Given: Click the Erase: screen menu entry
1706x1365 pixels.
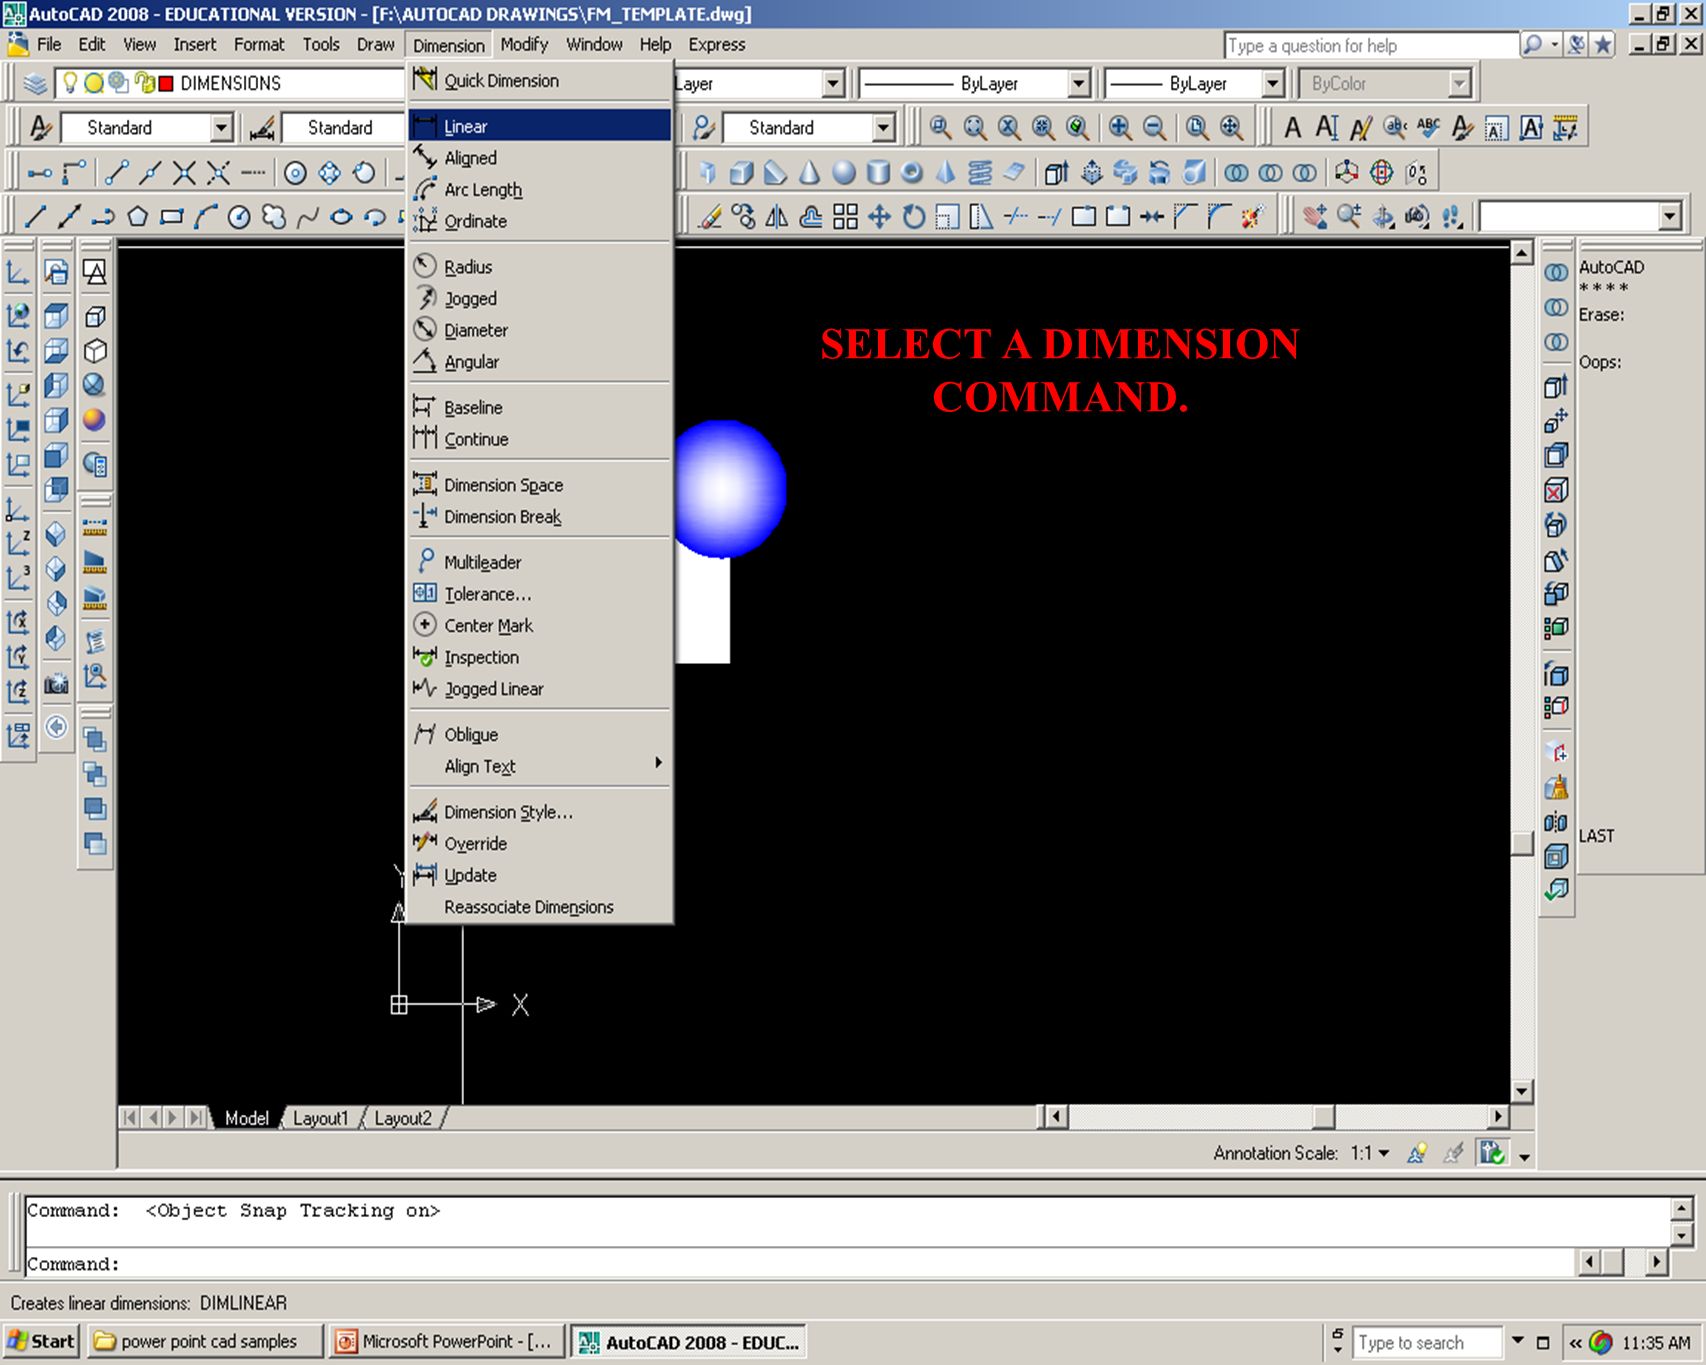Looking at the screenshot, I should click(1601, 315).
